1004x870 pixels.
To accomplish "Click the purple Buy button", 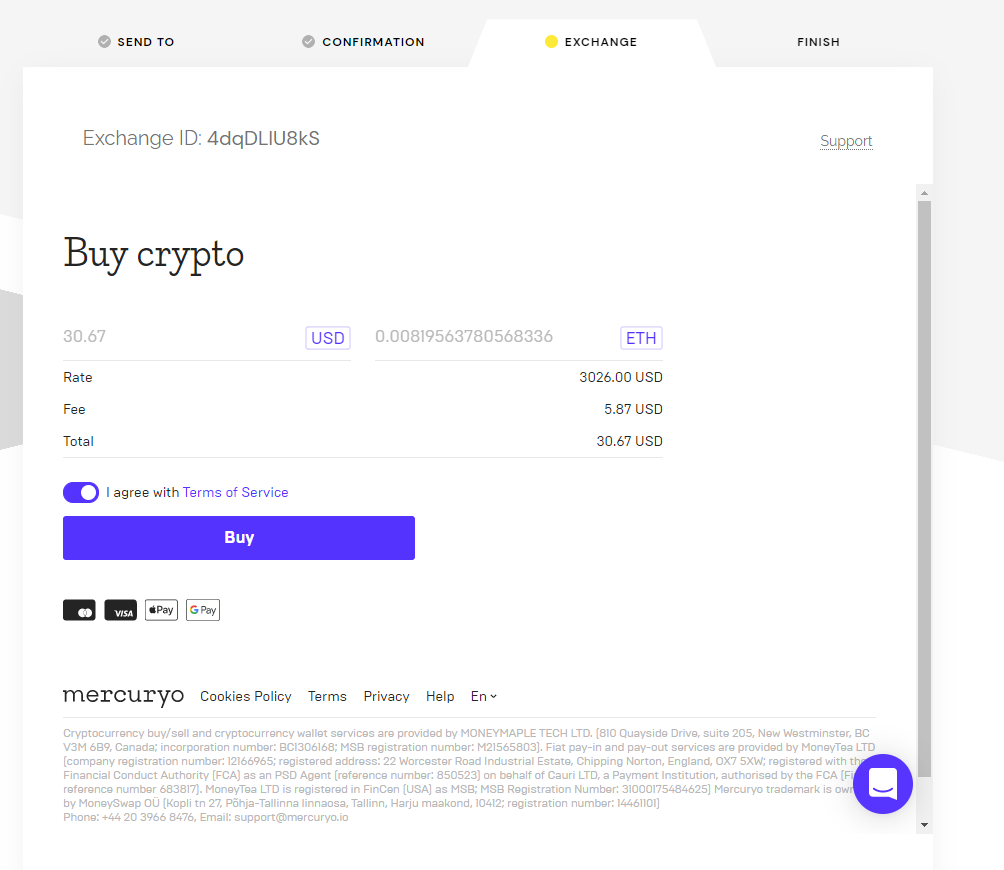I will tap(239, 538).
